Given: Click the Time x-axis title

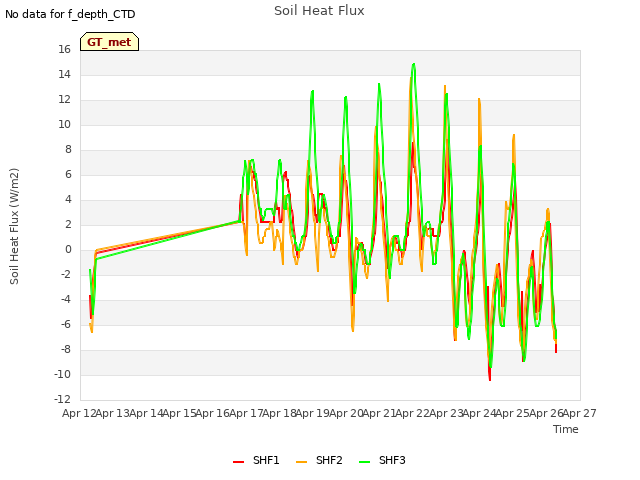Looking at the screenshot, I should (566, 429).
